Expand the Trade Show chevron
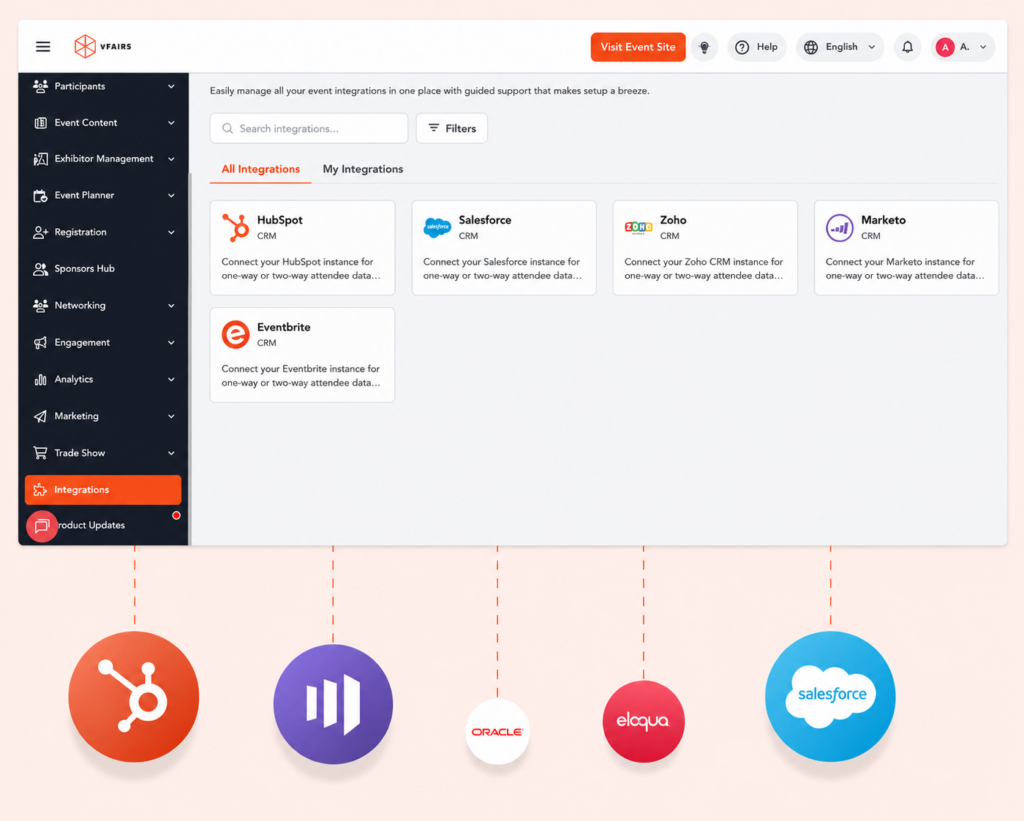The width and height of the screenshot is (1024, 821). pyautogui.click(x=171, y=453)
